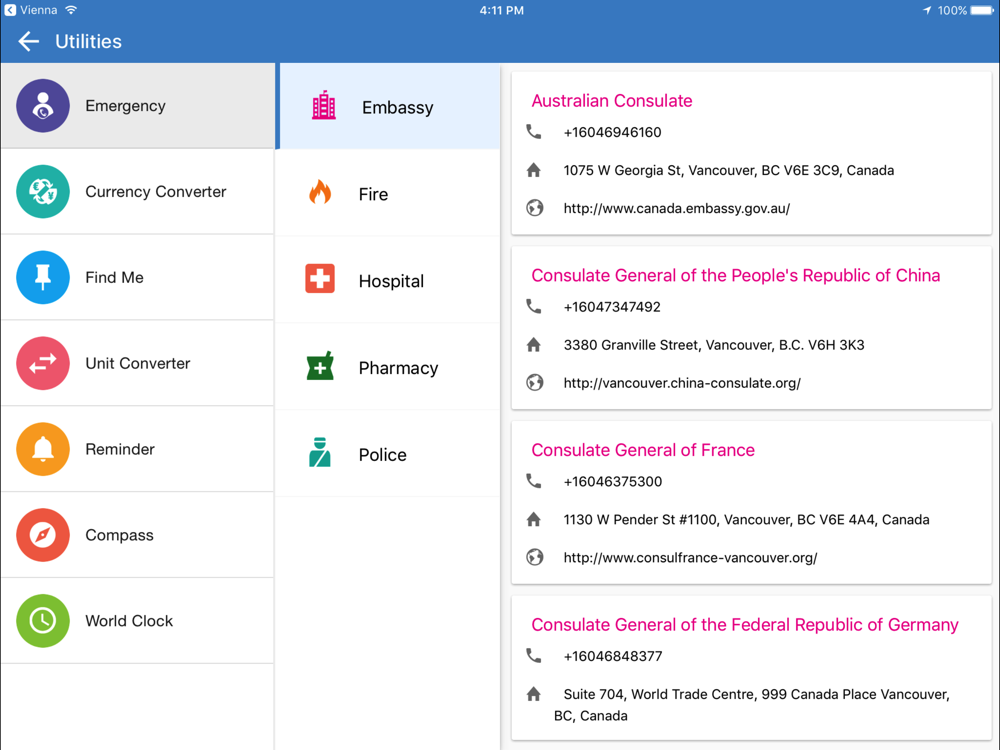Select the Police category
This screenshot has height=750, width=1000.
389,453
